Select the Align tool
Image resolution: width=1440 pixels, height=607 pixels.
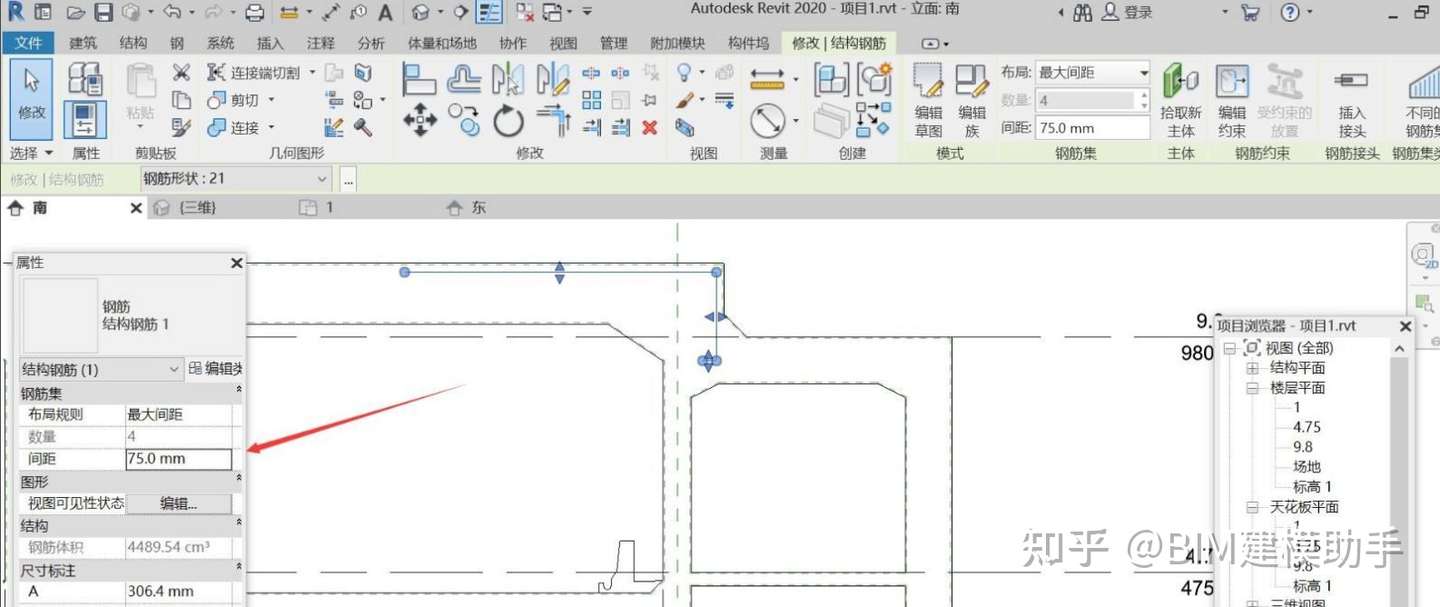tap(420, 78)
